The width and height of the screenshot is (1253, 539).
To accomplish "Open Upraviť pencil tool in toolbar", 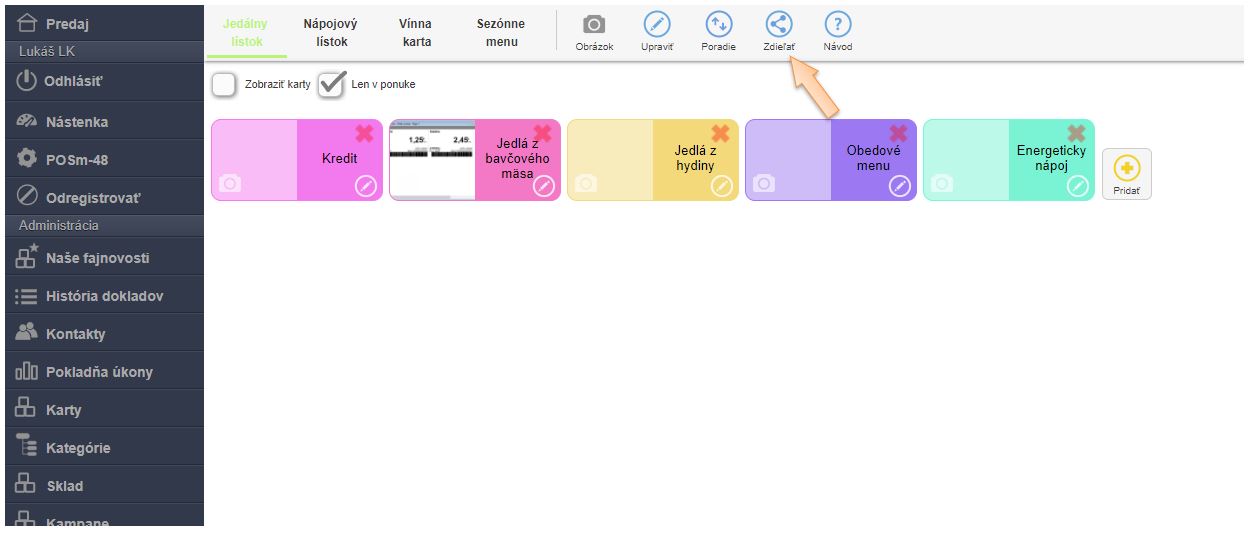I will (x=656, y=26).
